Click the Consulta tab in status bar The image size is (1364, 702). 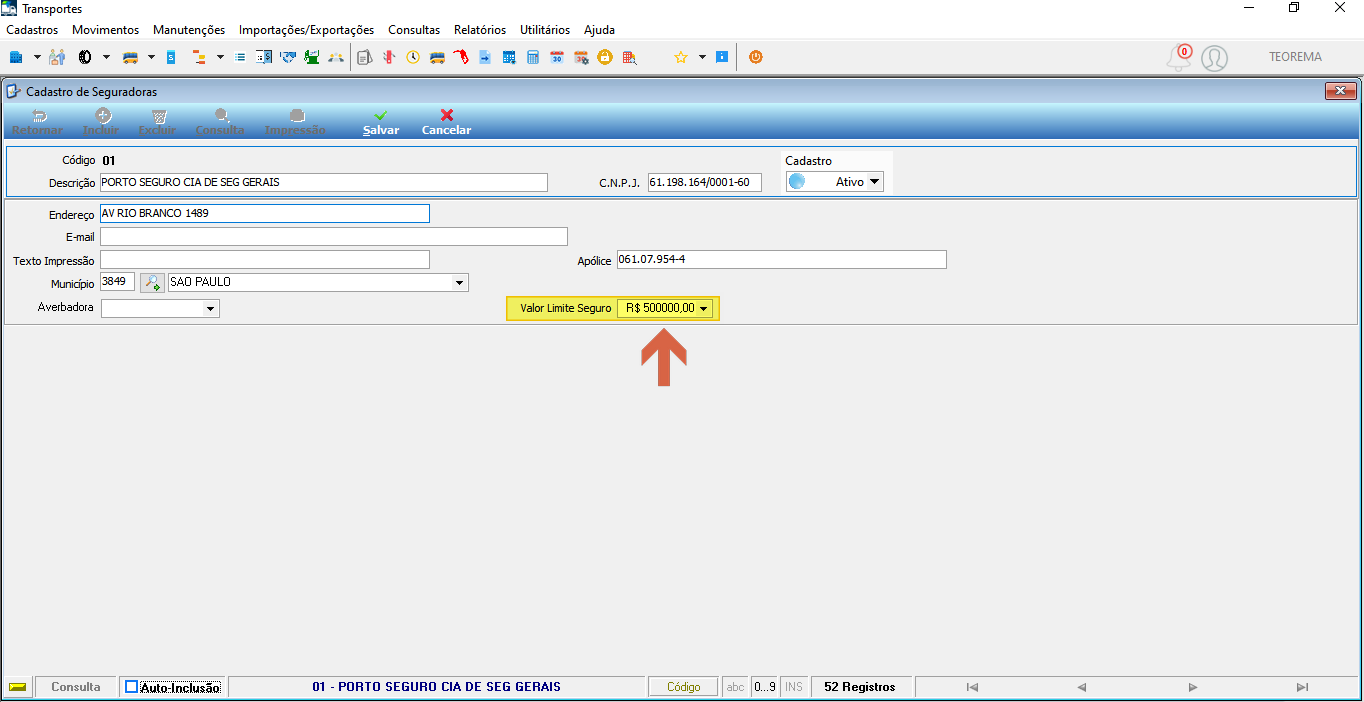tap(76, 687)
